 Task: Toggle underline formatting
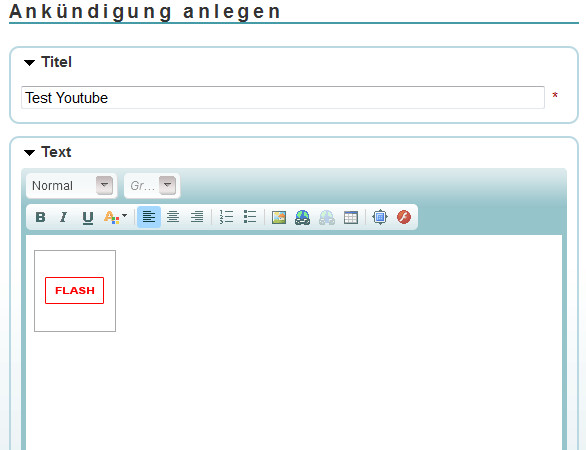[88, 217]
